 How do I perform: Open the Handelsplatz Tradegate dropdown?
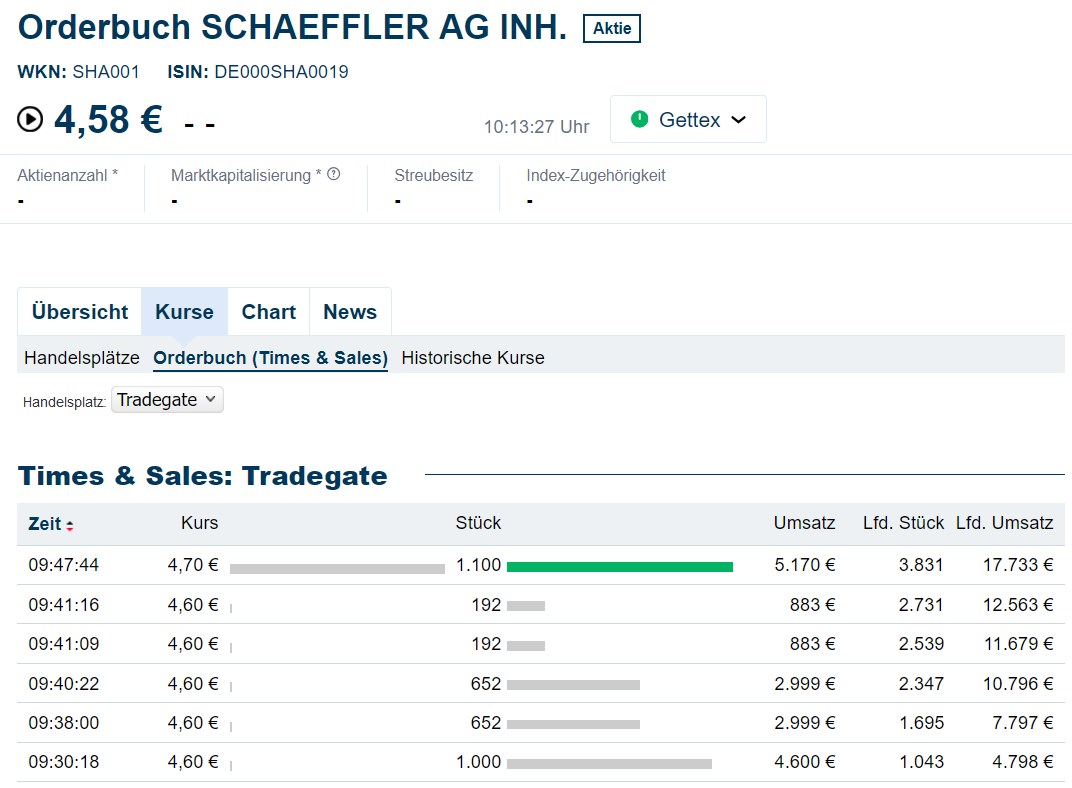(x=166, y=399)
